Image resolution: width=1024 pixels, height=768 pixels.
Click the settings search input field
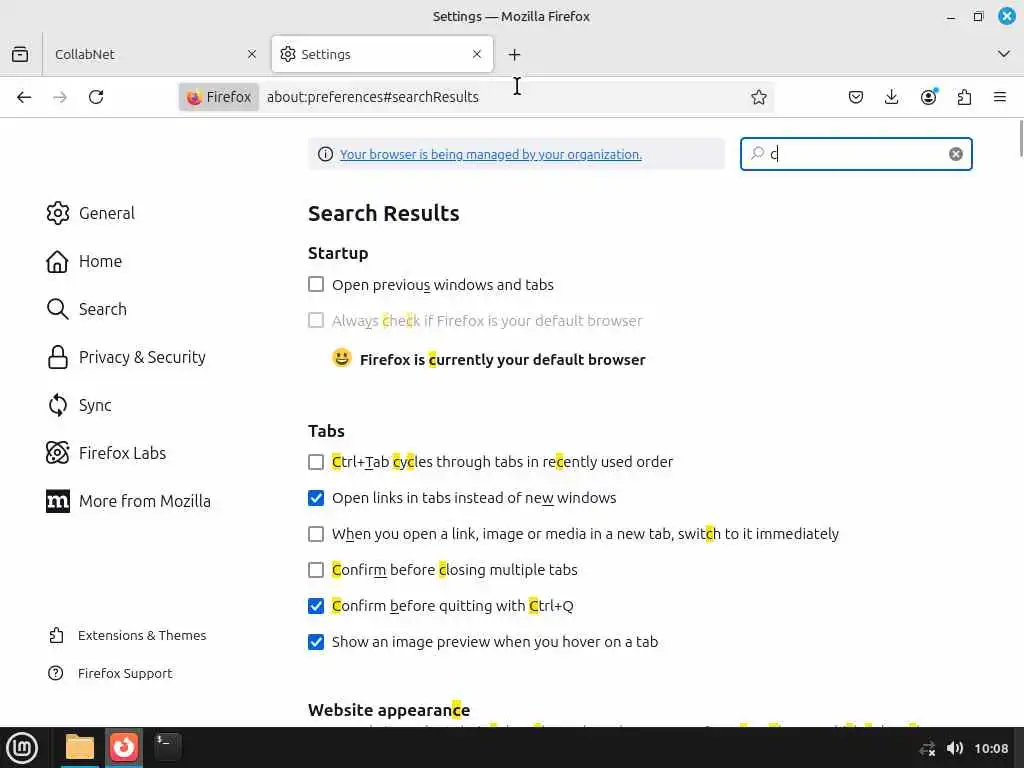[856, 154]
